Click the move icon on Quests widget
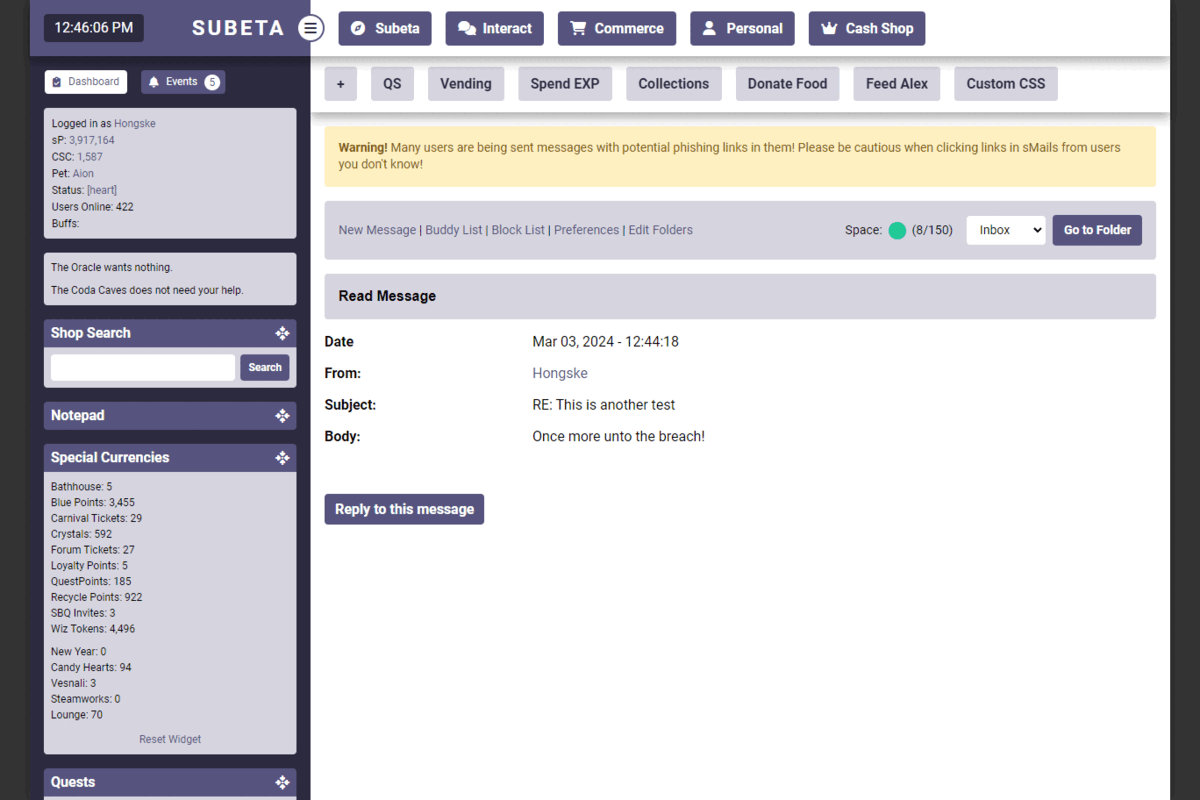This screenshot has width=1200, height=800. pyautogui.click(x=282, y=782)
